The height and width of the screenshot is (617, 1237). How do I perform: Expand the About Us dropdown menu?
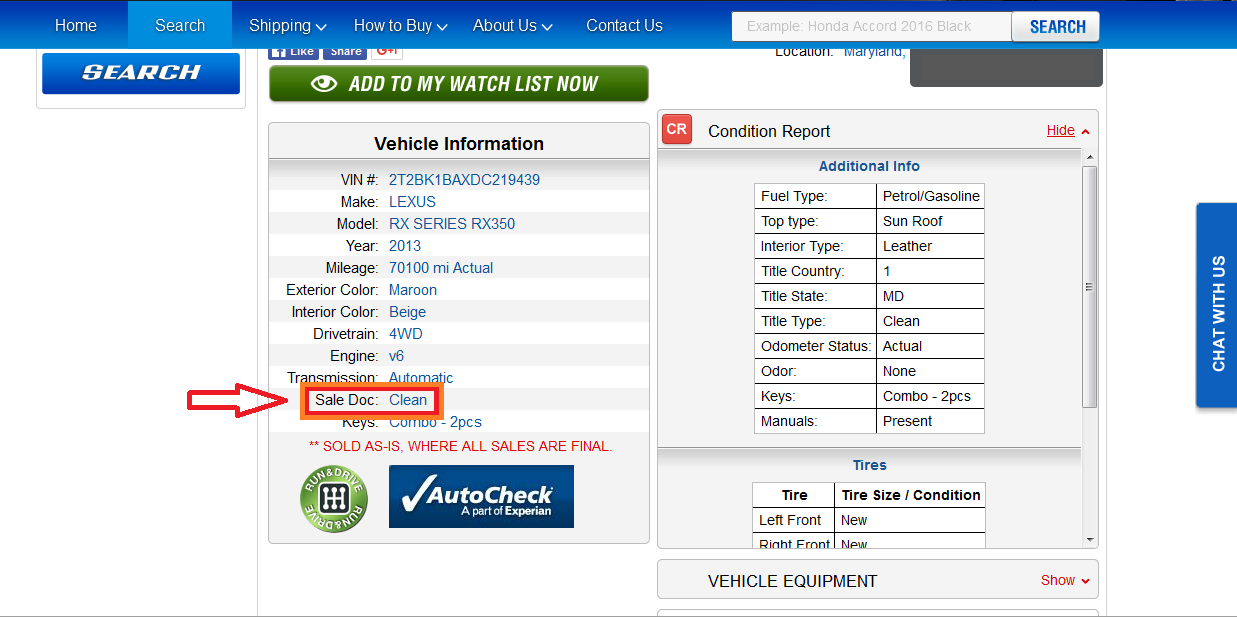click(514, 25)
